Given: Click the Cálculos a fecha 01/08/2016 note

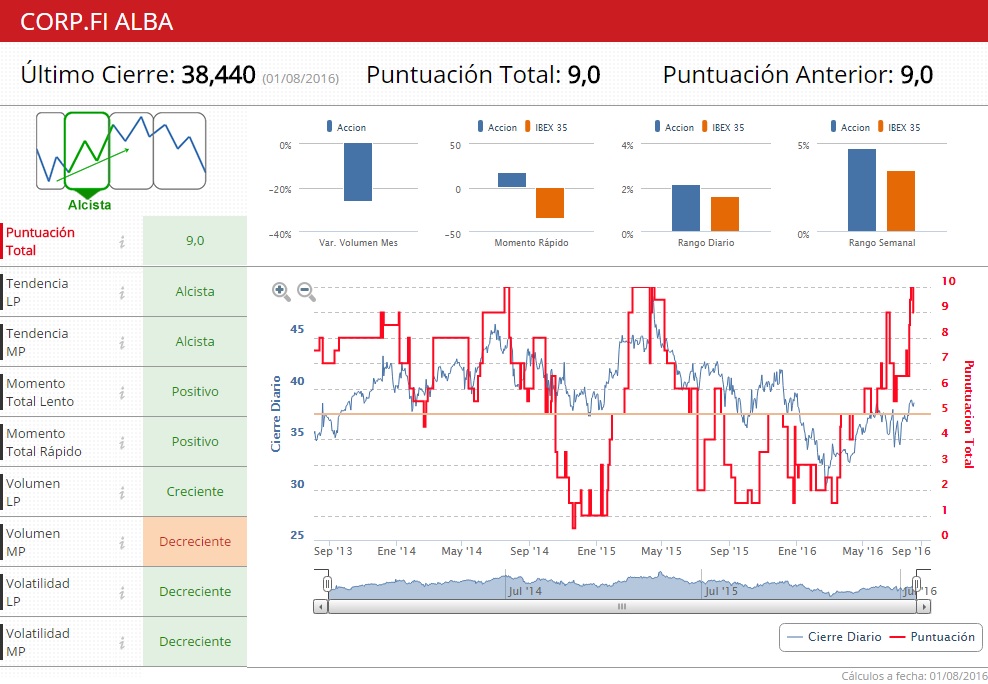Looking at the screenshot, I should [x=914, y=676].
